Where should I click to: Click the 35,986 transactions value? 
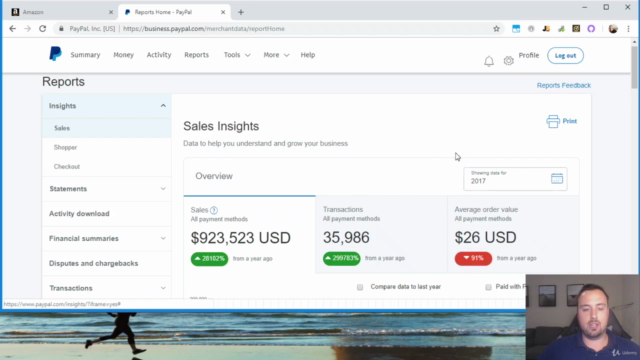coord(346,238)
